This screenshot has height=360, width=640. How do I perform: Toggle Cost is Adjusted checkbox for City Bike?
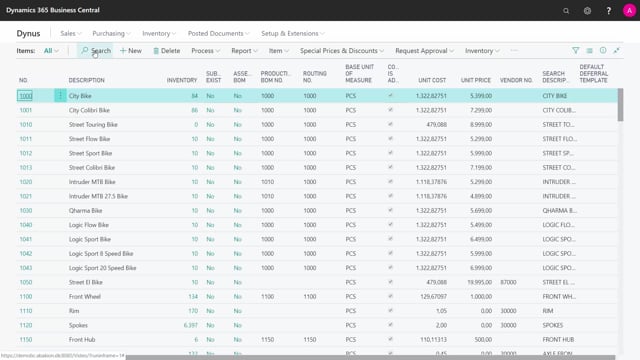pos(391,96)
